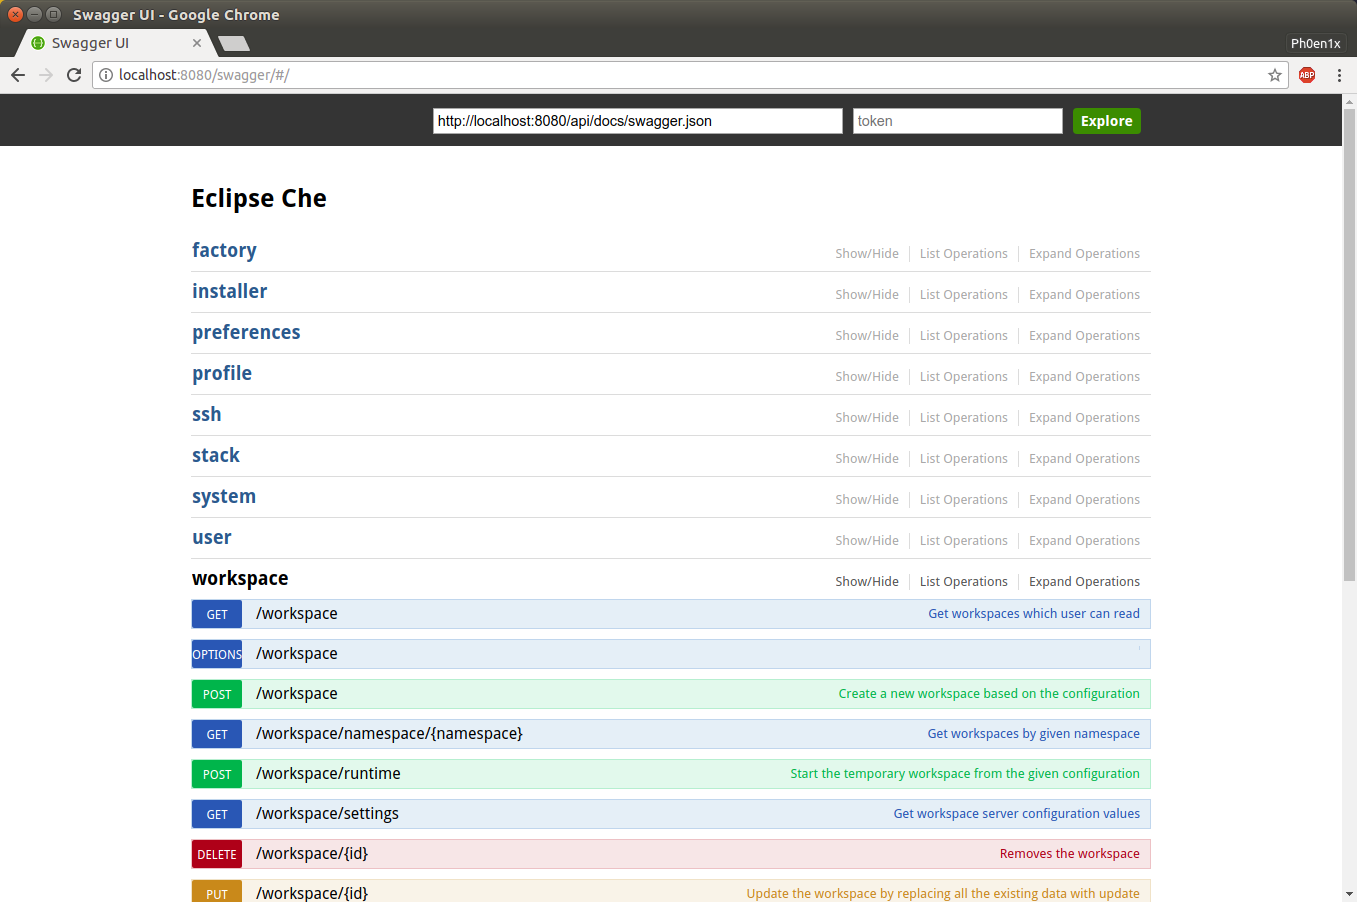Bookmark this page with the star icon
Screen dimensions: 1357x902
click(x=1275, y=75)
